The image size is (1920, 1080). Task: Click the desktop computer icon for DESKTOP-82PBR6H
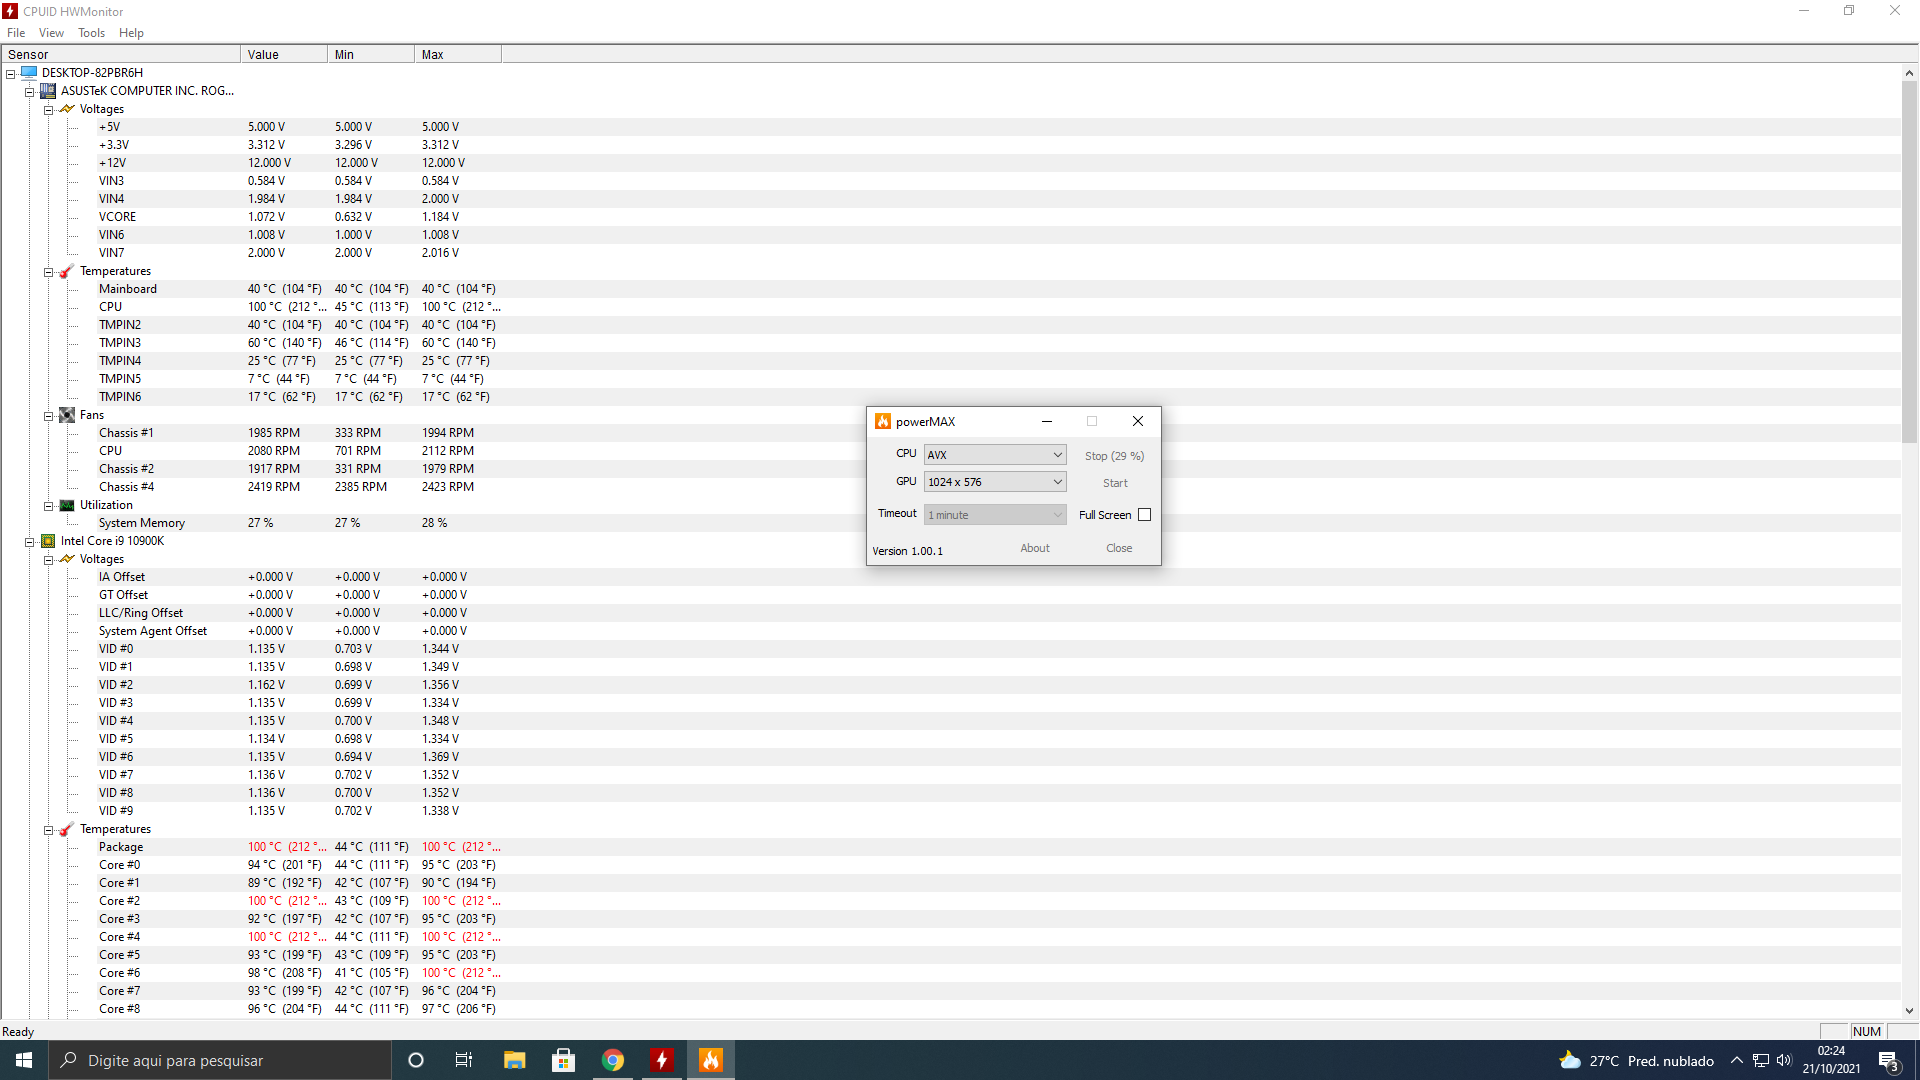(29, 73)
